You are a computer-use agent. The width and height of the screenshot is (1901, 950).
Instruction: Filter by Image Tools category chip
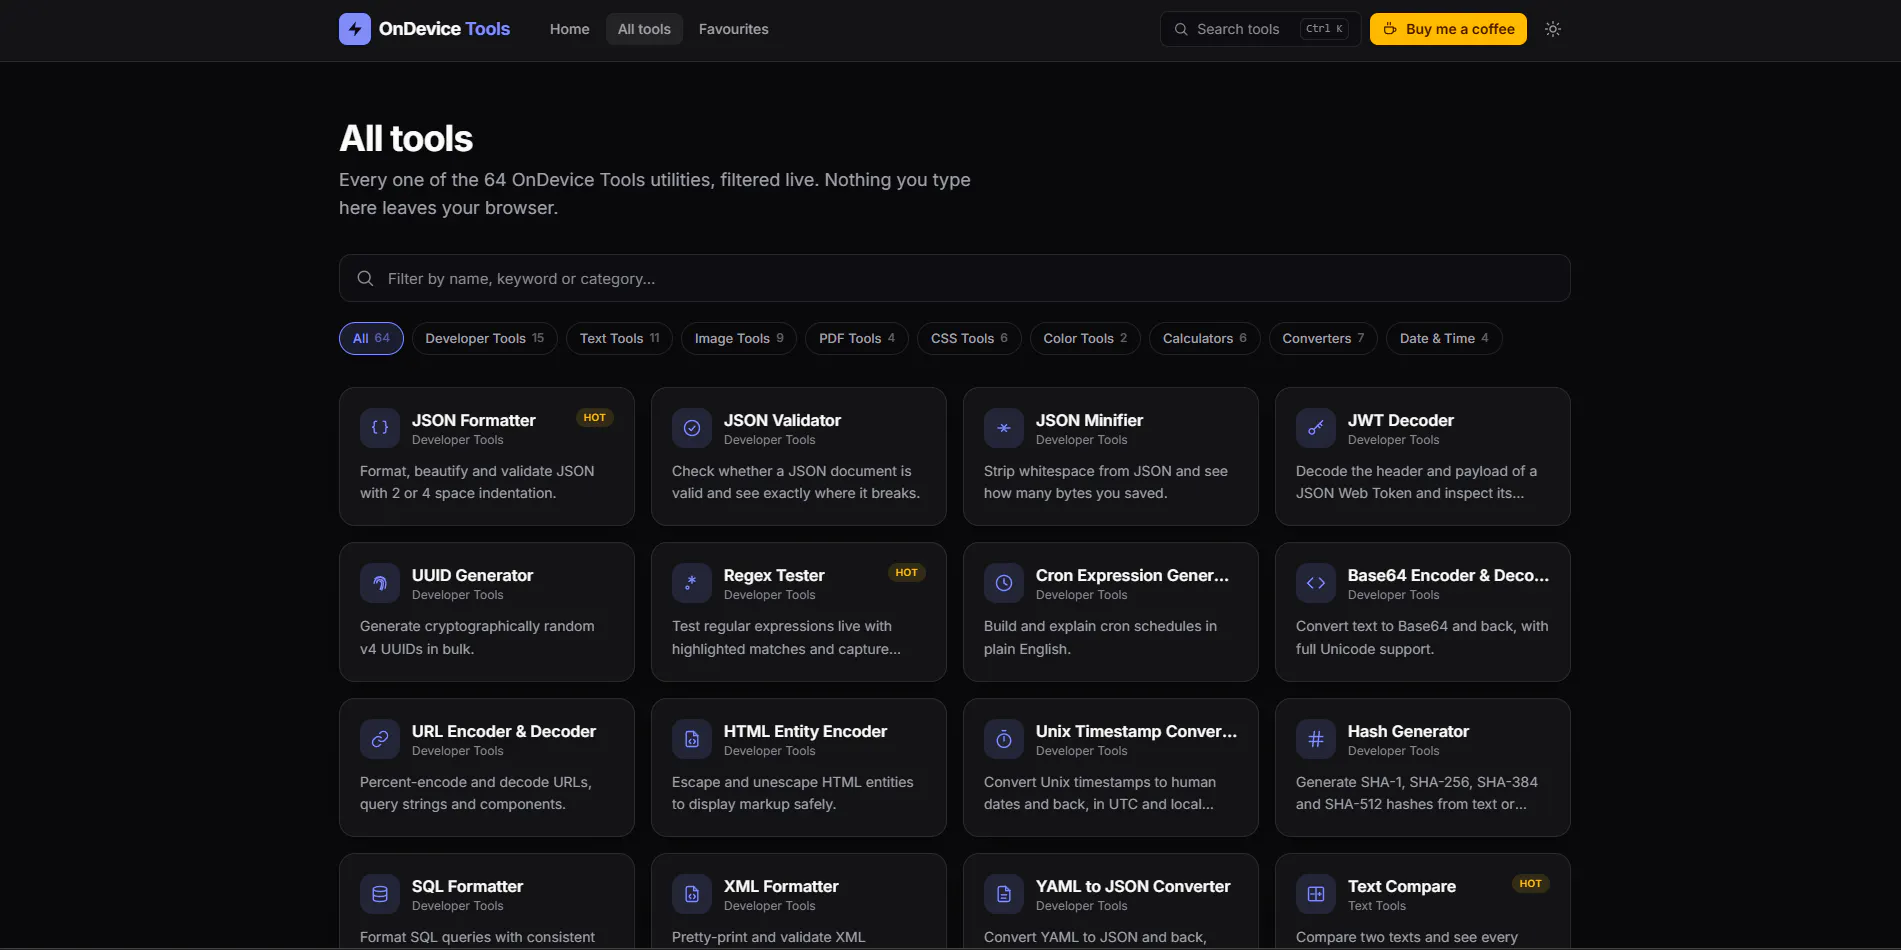coord(739,338)
